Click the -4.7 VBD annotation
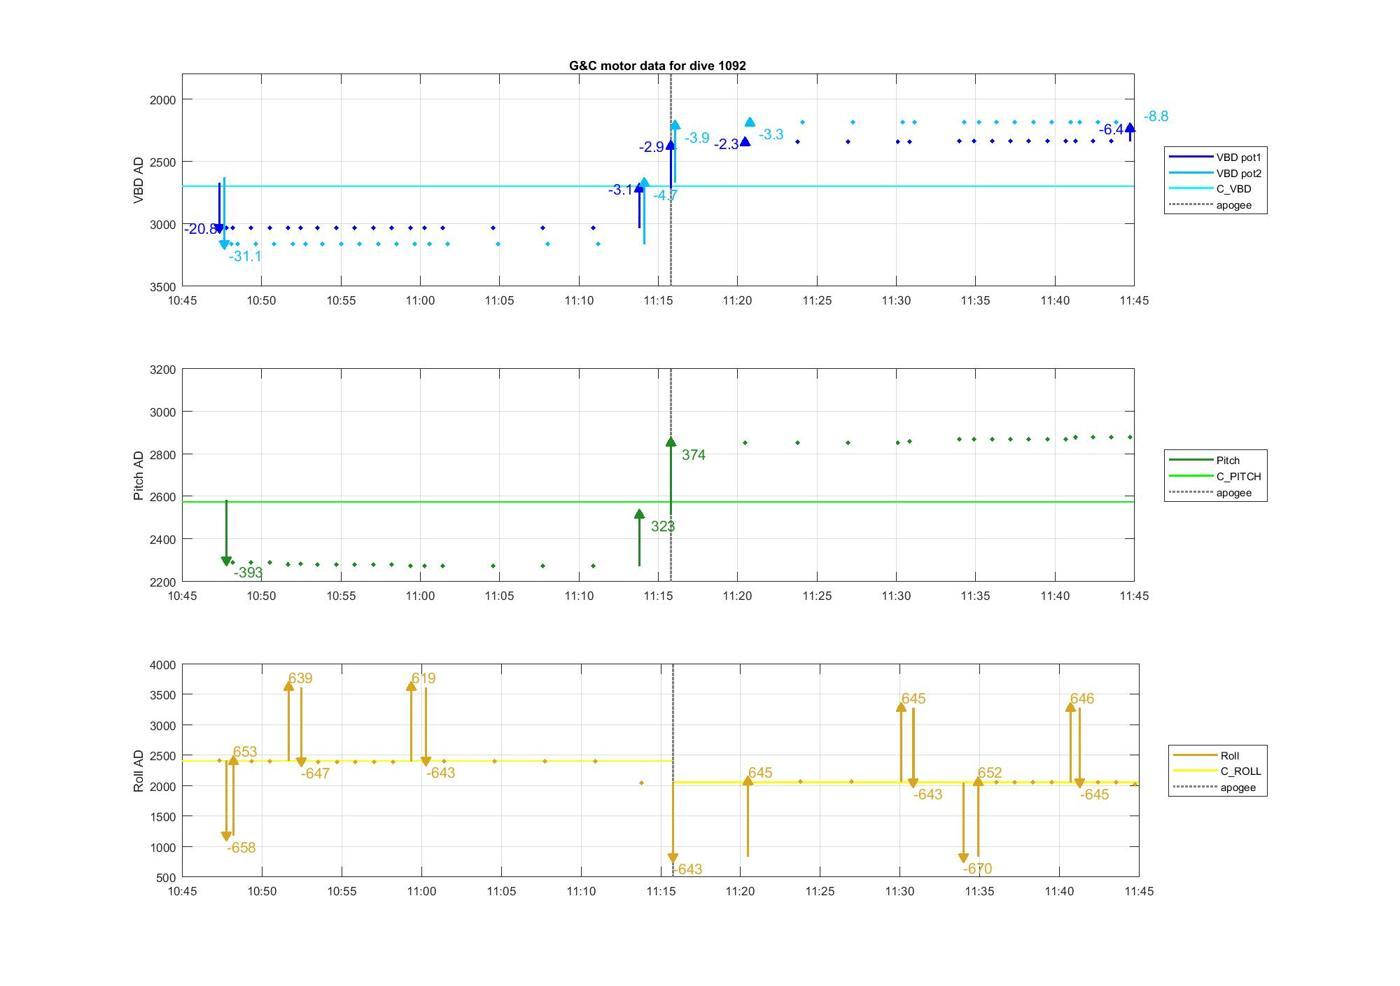 click(x=665, y=196)
